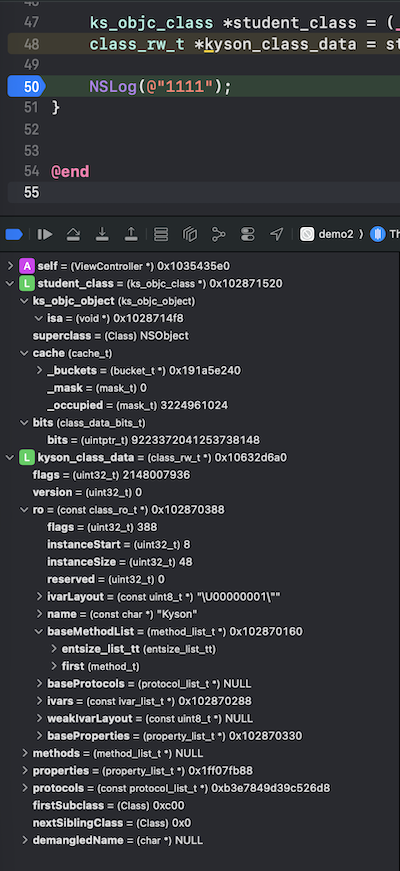Expand the baseProperties row

pos(39,736)
